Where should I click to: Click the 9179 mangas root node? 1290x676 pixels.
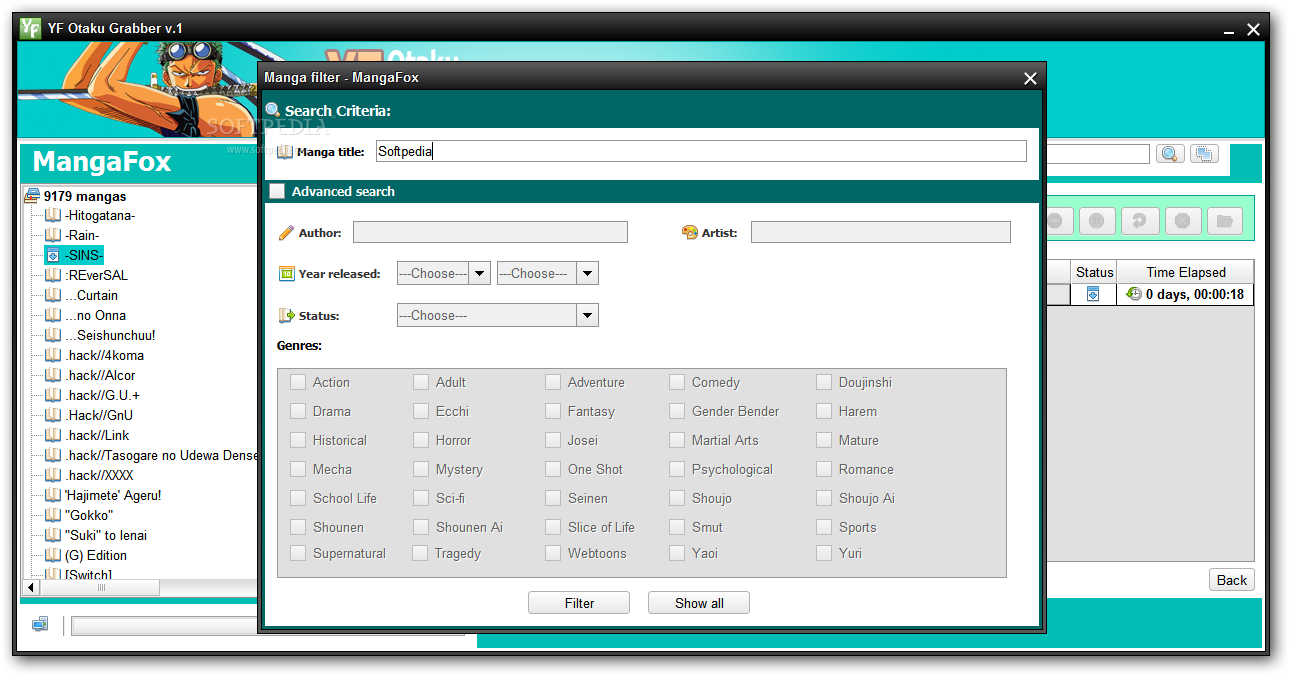coord(85,196)
